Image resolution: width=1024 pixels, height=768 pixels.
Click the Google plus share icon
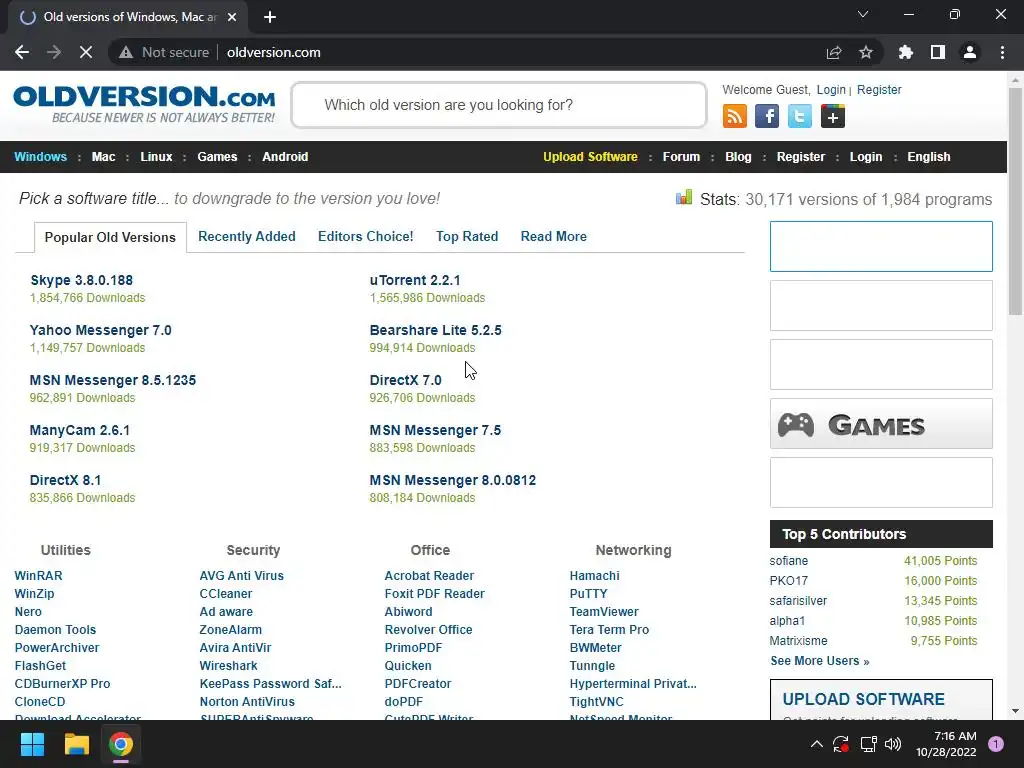pyautogui.click(x=833, y=116)
